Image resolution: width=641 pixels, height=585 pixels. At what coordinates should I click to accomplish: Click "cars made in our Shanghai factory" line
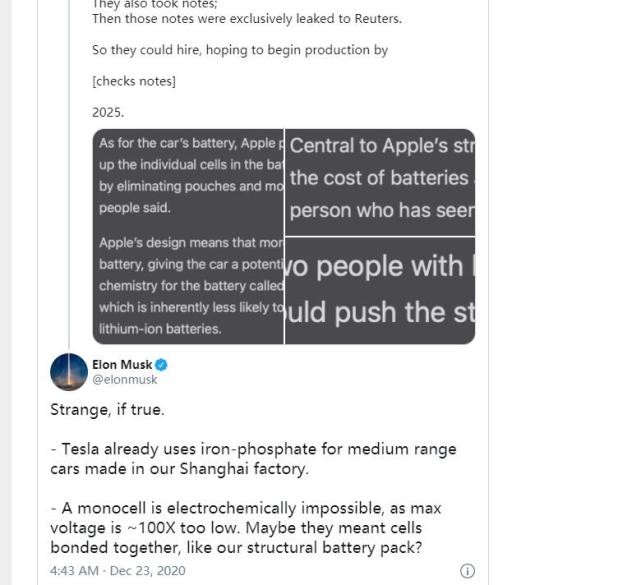(180, 468)
